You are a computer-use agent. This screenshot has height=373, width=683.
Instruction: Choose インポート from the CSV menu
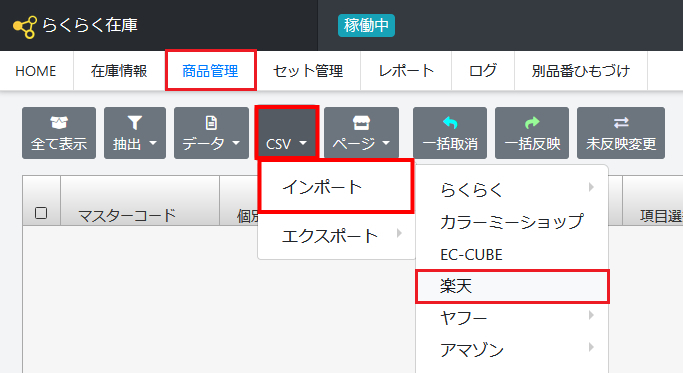(x=336, y=187)
